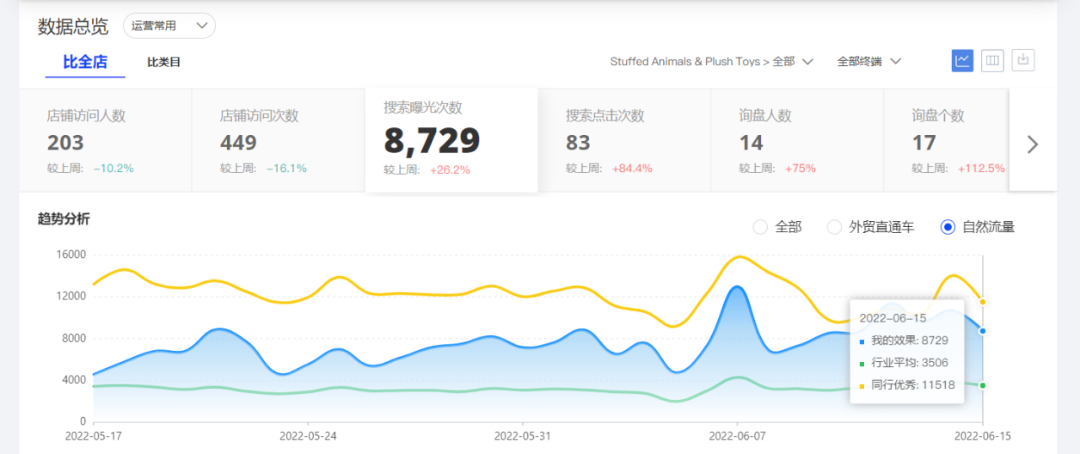This screenshot has width=1080, height=454.
Task: Click the -16.1% weekly change value
Action: pos(287,168)
